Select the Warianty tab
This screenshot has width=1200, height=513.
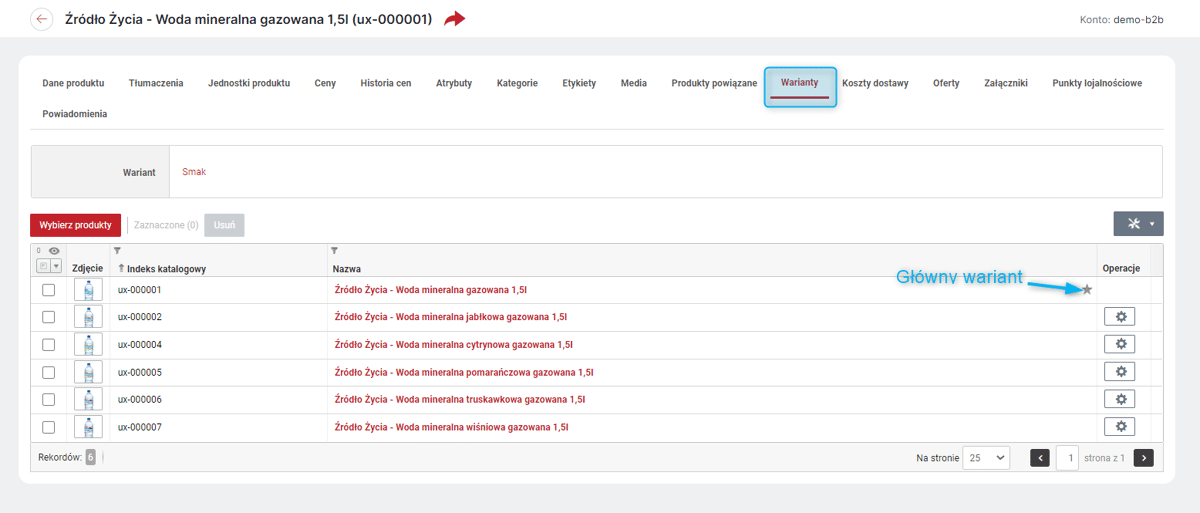click(800, 83)
